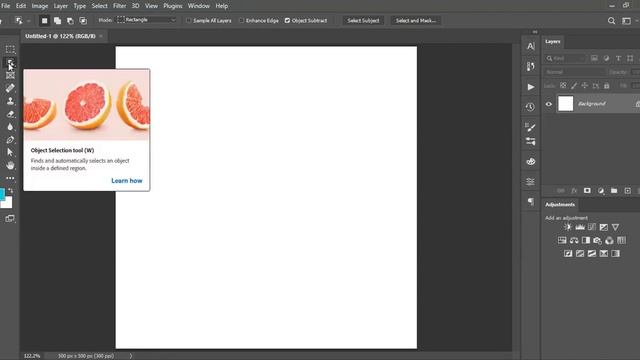
Task: Toggle the lock transparent pixels button
Action: [x=563, y=86]
